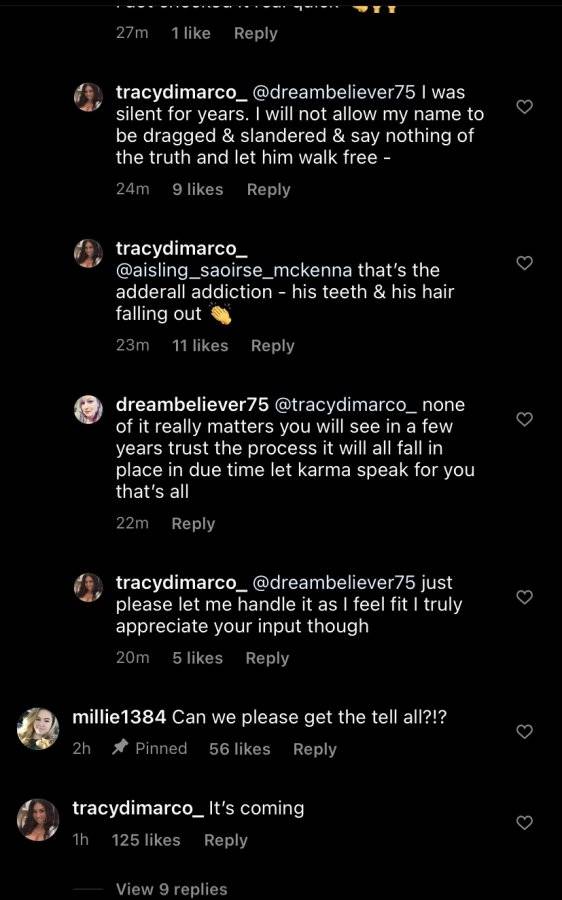Reply to the 11 likes comment
This screenshot has height=900, width=562.
273,346
